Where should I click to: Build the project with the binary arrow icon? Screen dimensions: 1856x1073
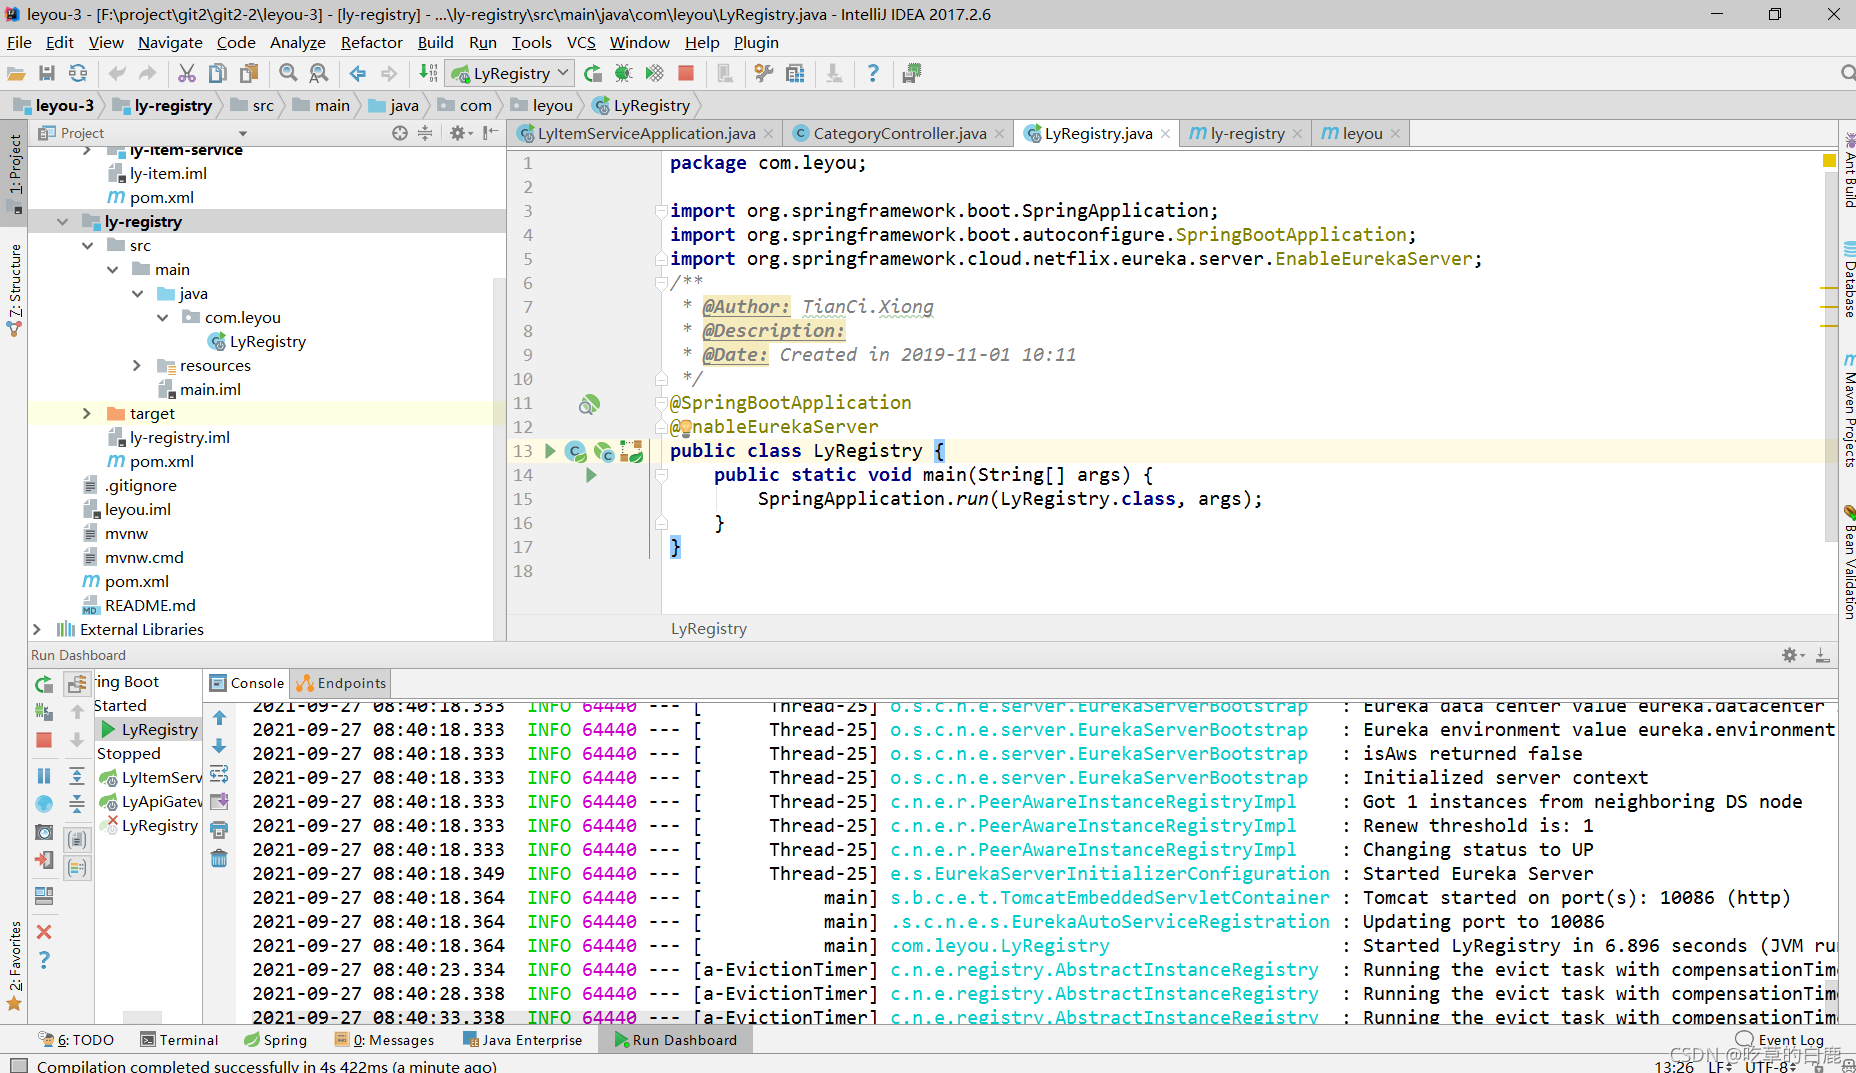(x=428, y=73)
